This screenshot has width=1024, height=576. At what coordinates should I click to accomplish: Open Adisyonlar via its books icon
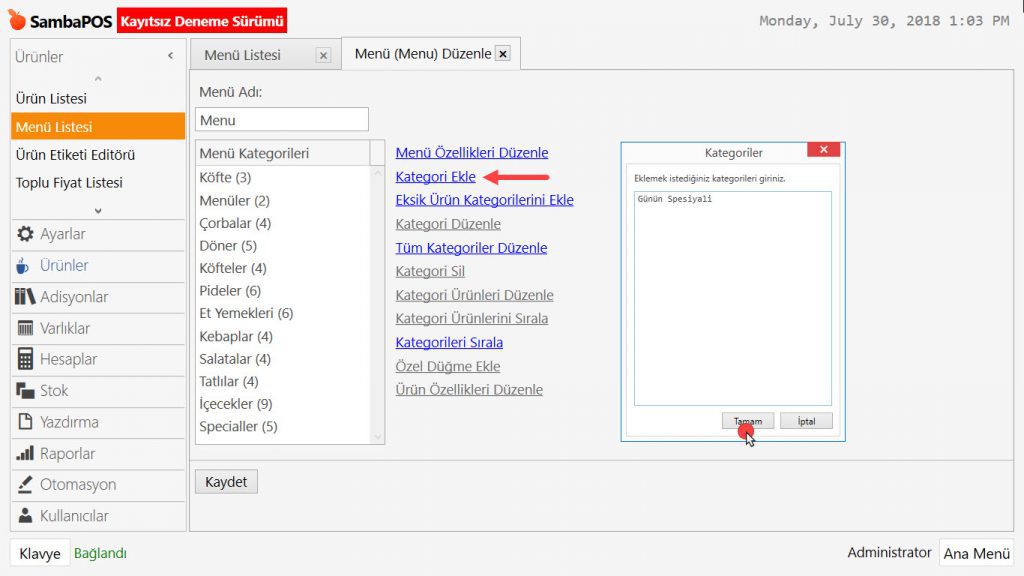tap(25, 297)
